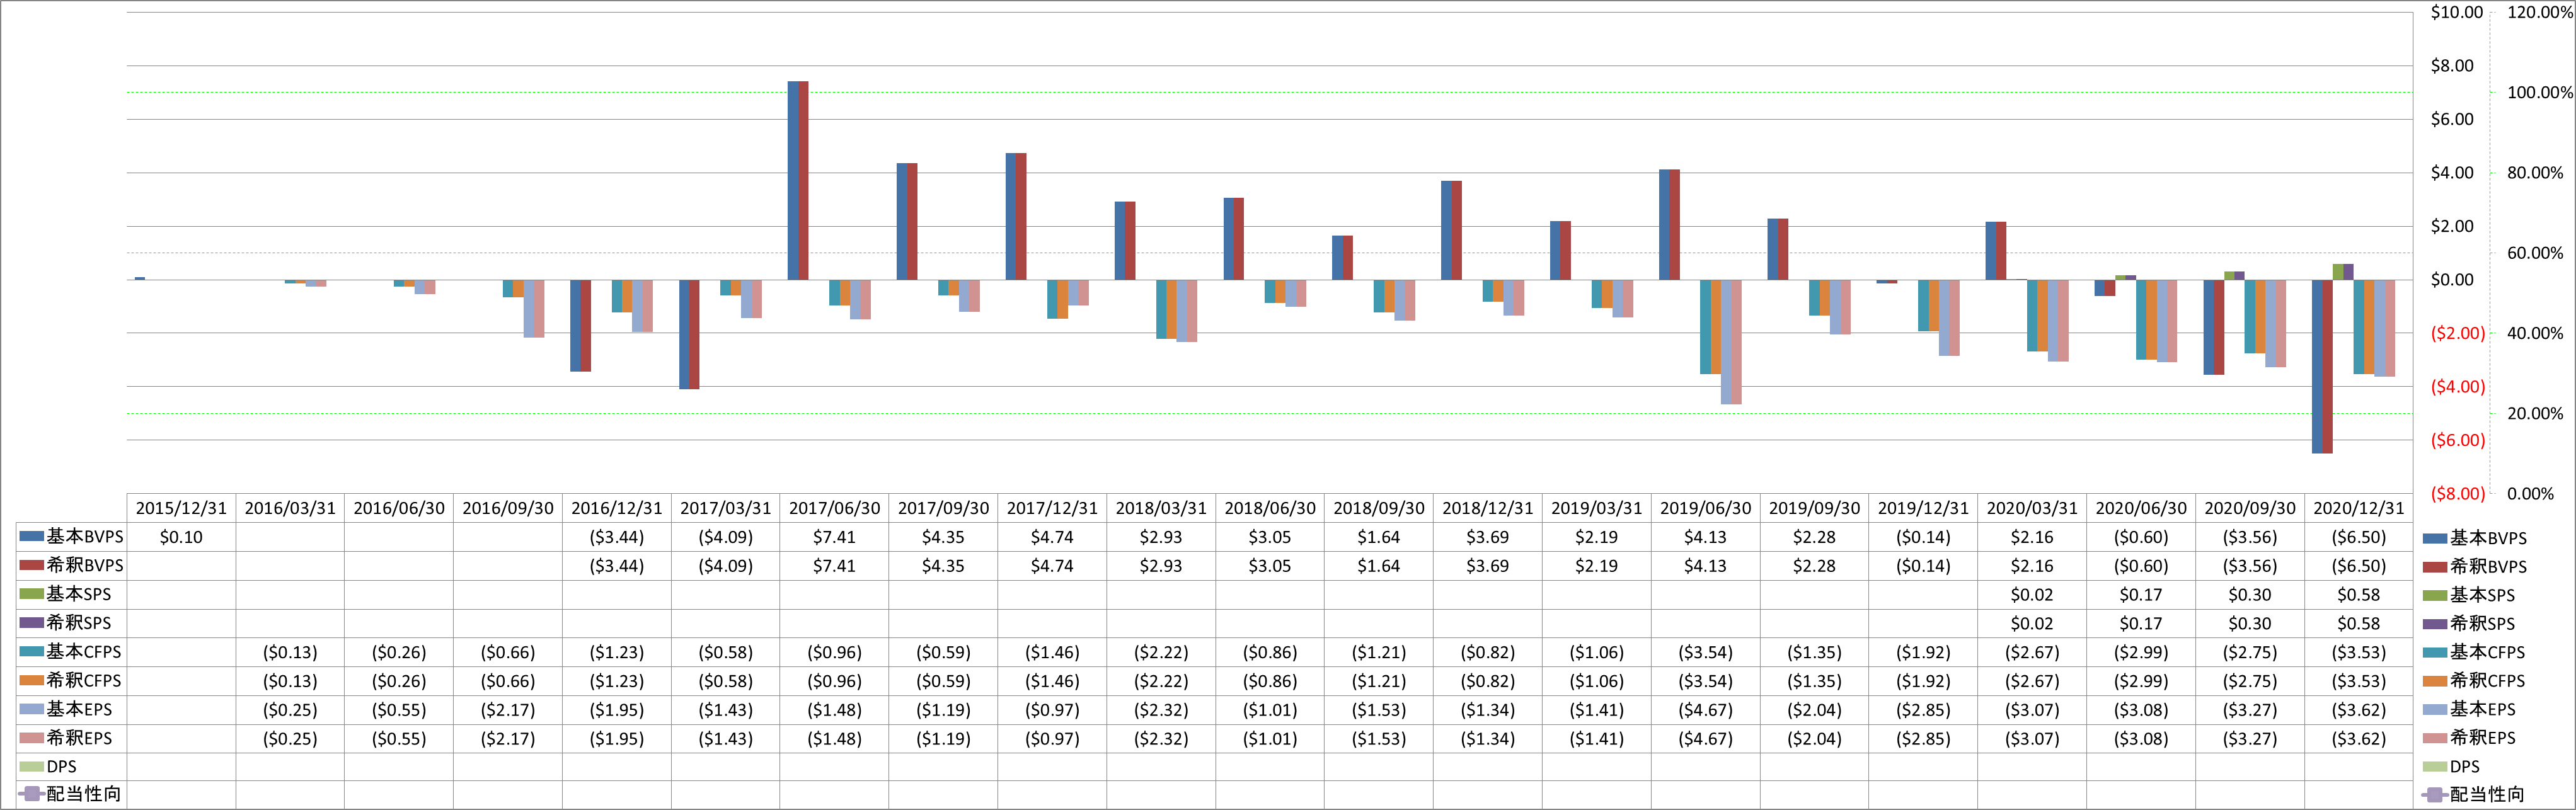The height and width of the screenshot is (810, 2576).
Task: Click the $0.00 axis label
Action: pos(2452,280)
